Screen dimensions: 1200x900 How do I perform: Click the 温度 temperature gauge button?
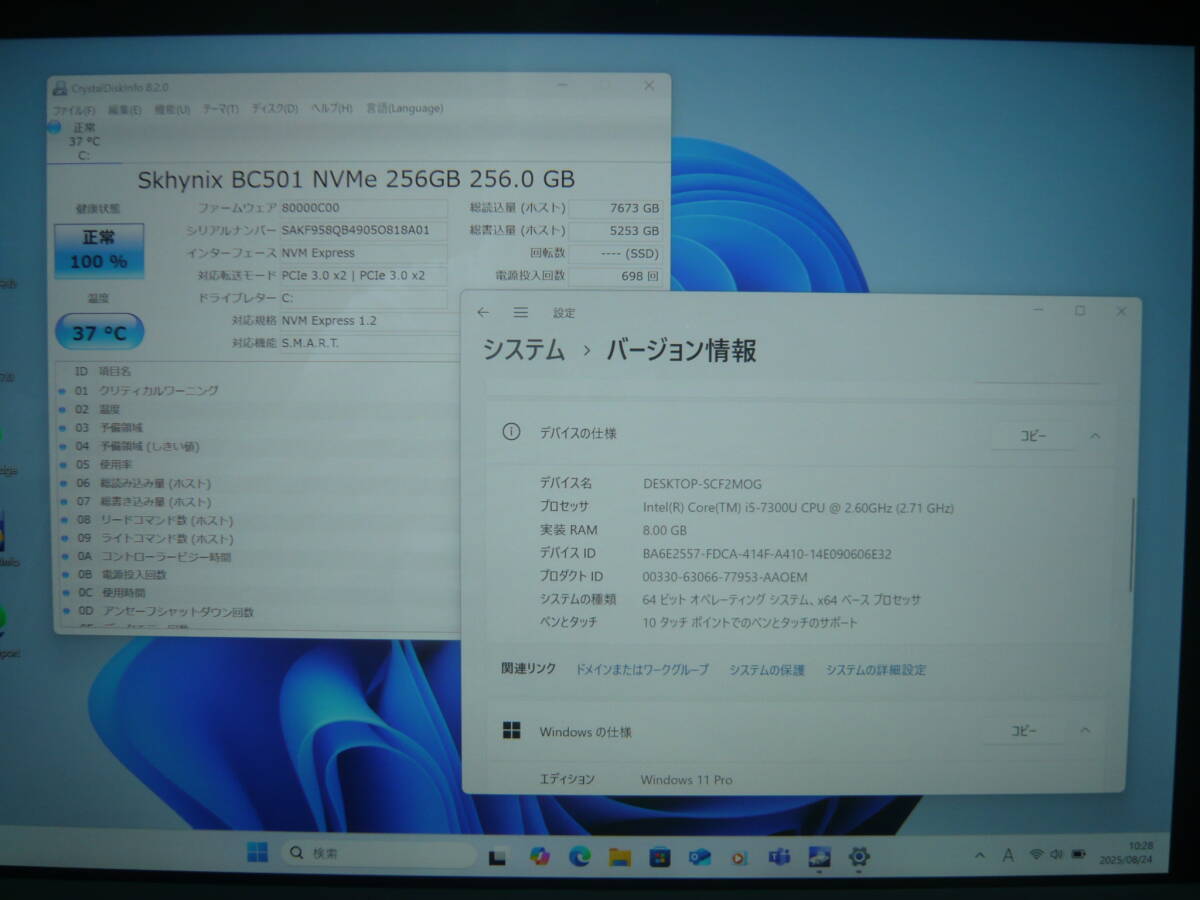point(99,332)
